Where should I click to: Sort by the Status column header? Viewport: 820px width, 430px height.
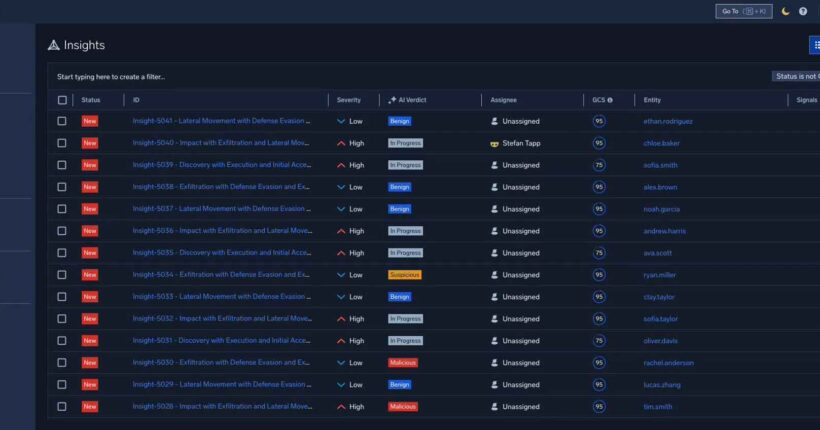[x=90, y=100]
